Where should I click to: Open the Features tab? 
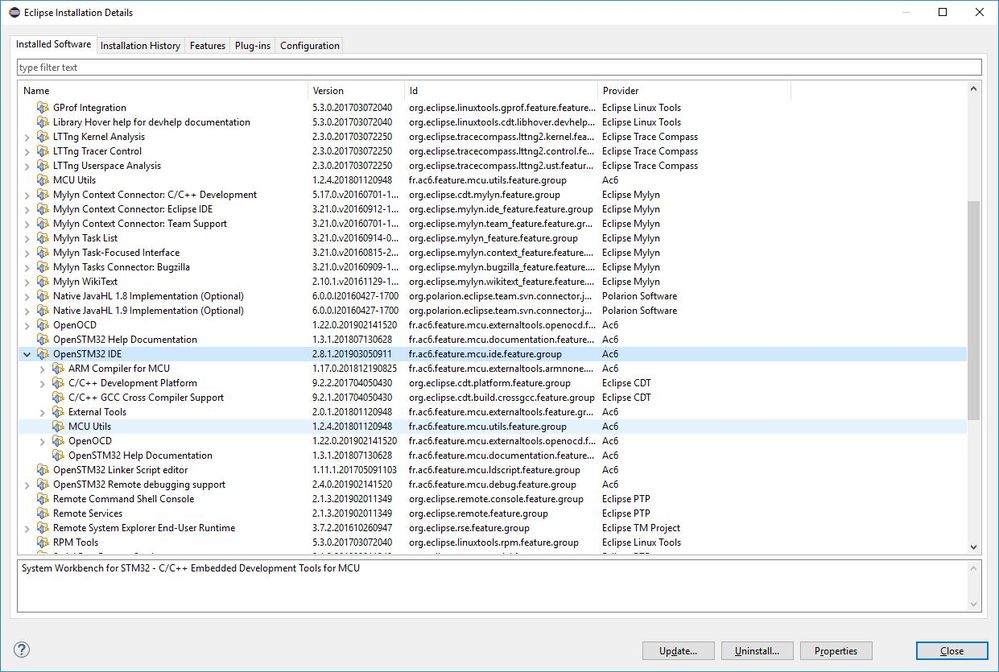point(208,45)
